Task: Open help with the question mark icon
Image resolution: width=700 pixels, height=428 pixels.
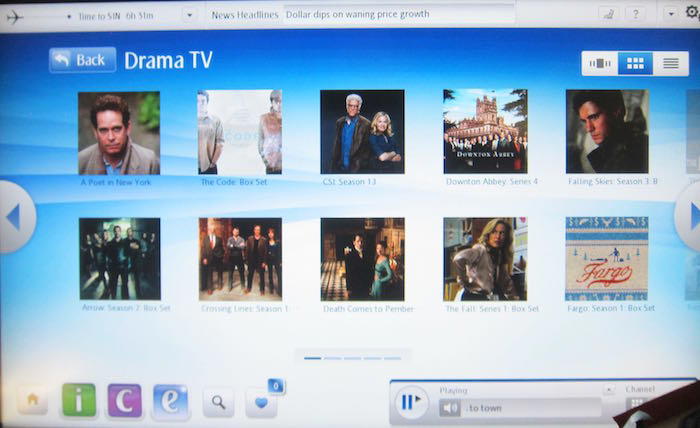Action: coord(636,14)
